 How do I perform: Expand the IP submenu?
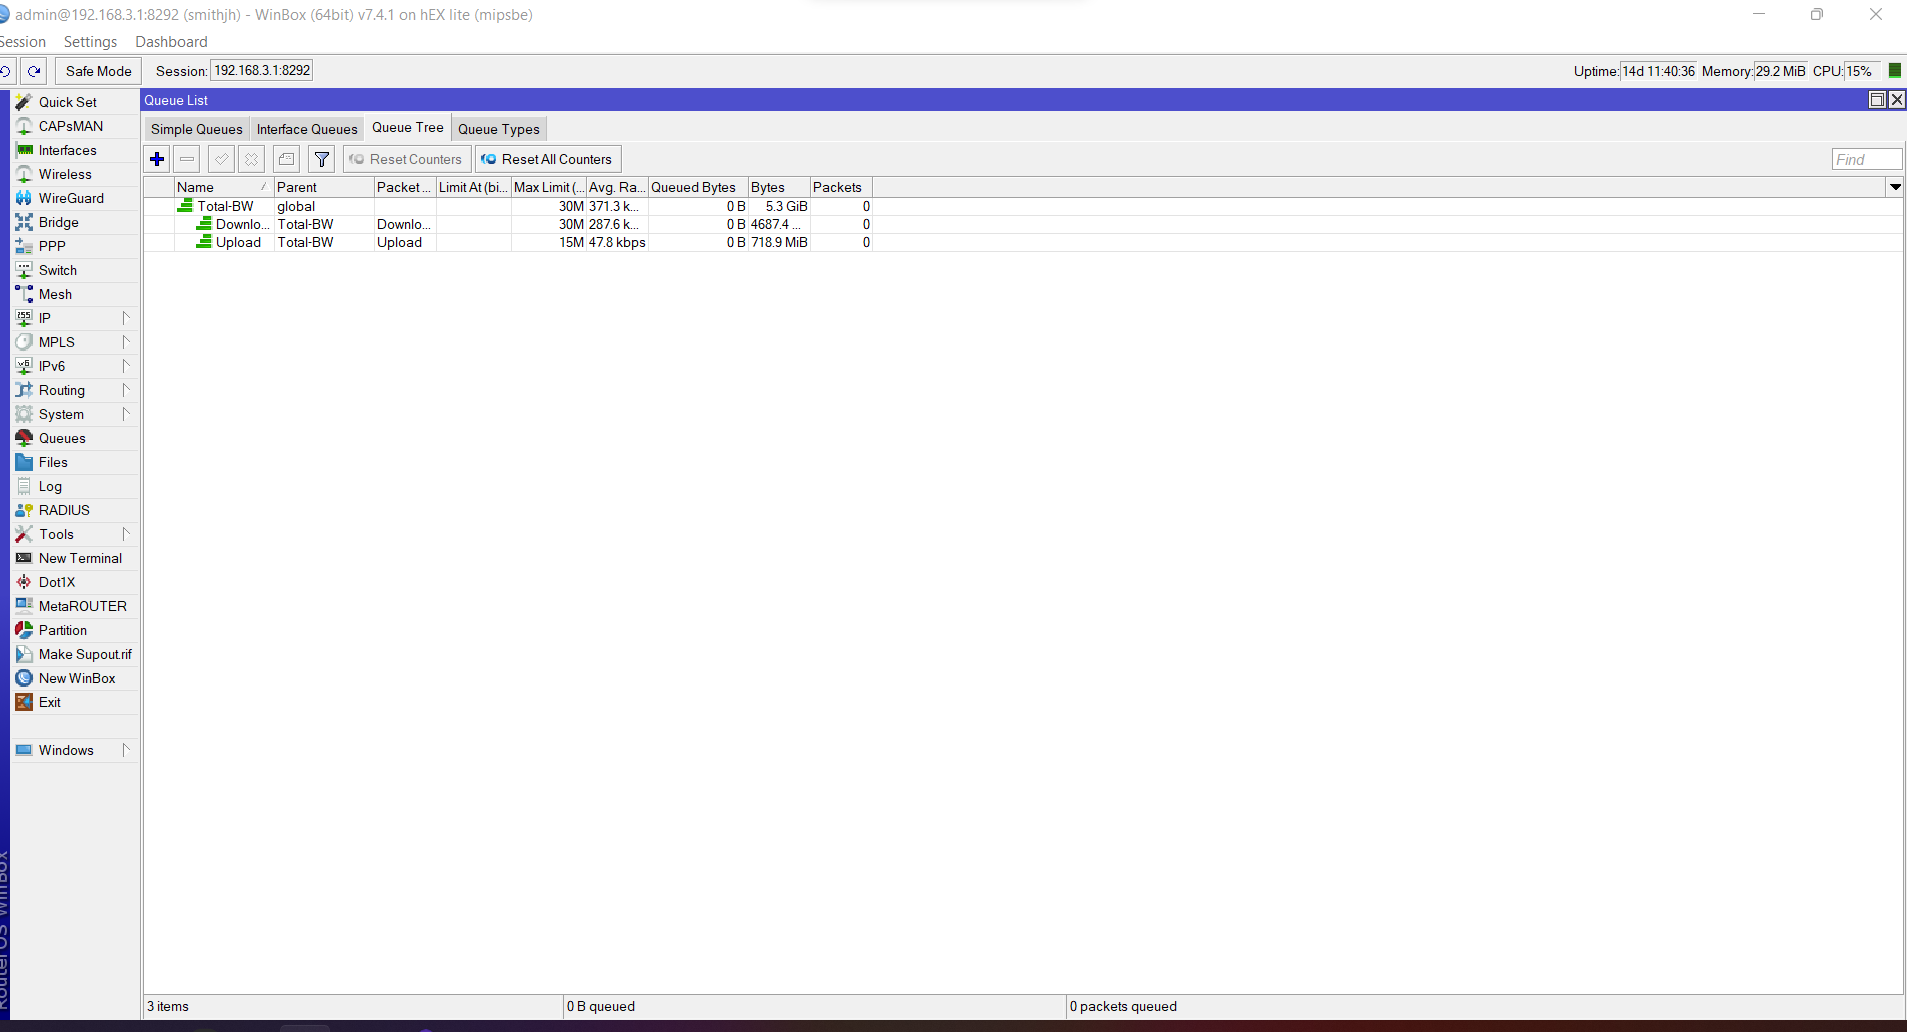point(75,318)
